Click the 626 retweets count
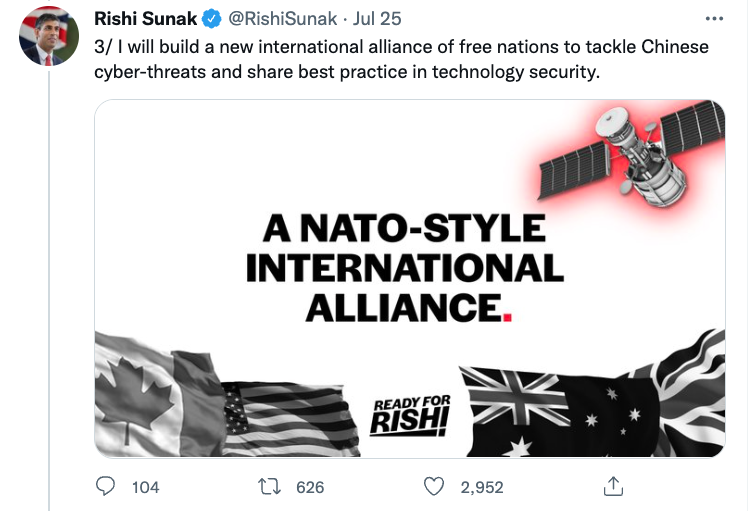The width and height of the screenshot is (748, 511). click(310, 487)
